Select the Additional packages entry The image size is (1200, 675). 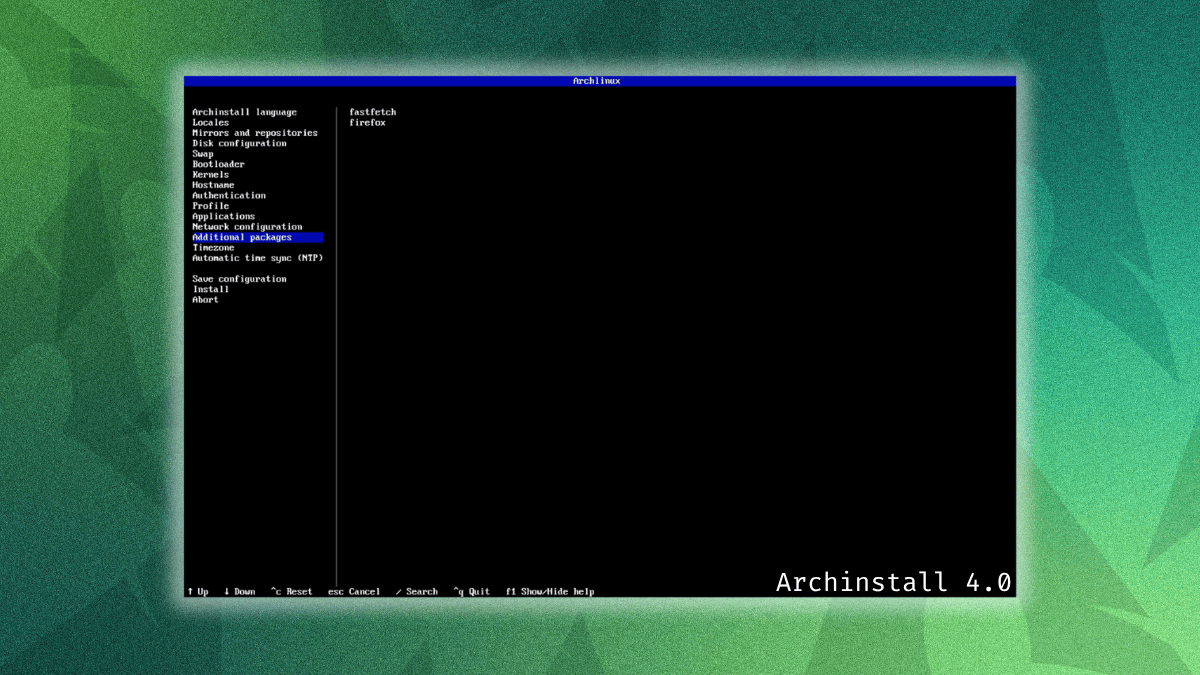tap(245, 237)
